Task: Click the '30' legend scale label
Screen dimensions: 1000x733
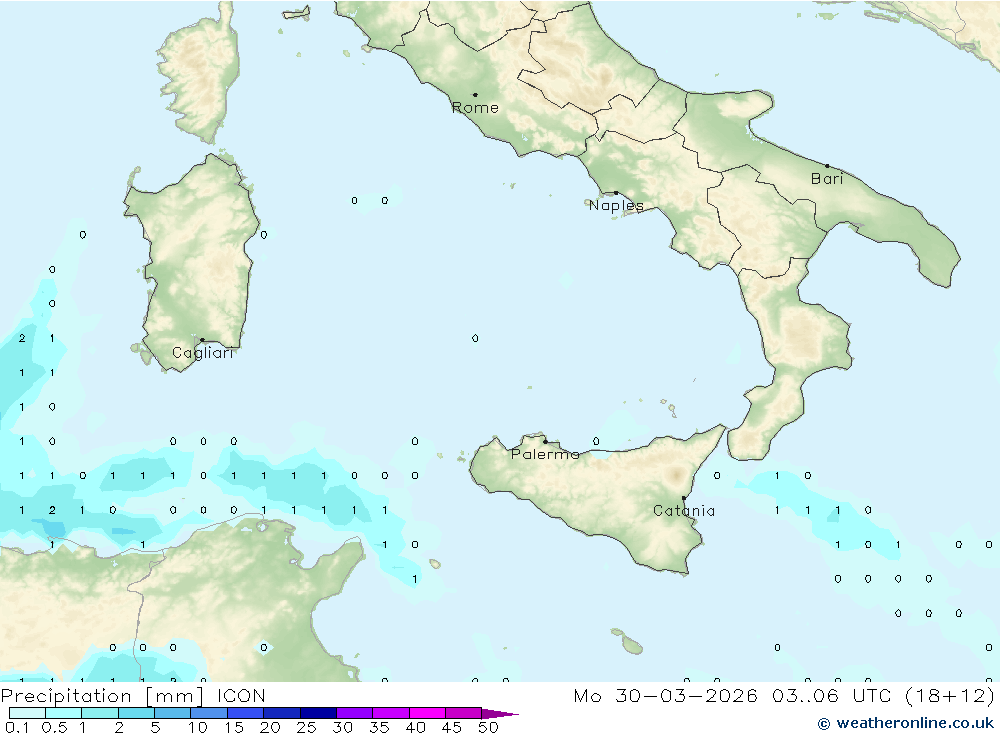Action: [x=342, y=727]
